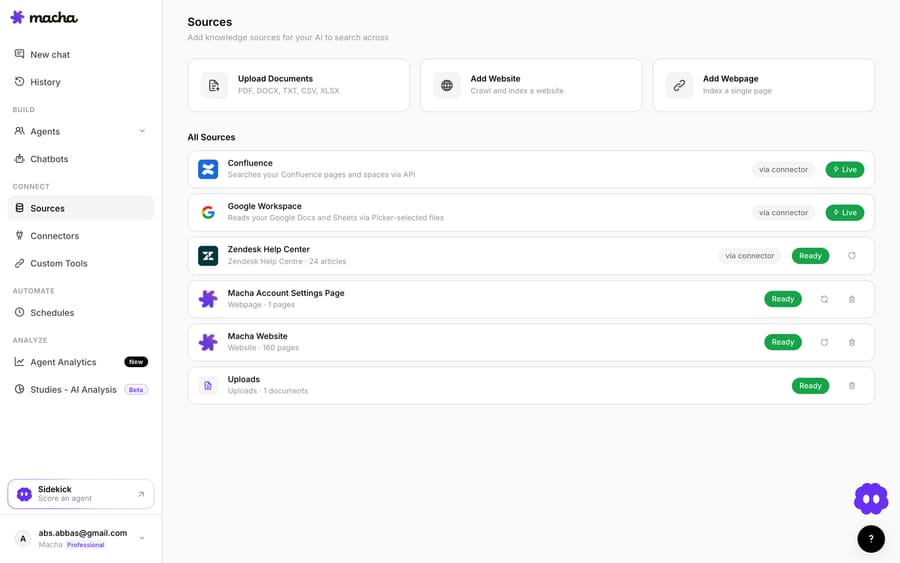Click the Confluence source title
Screen dimensions: 900x563
point(250,163)
